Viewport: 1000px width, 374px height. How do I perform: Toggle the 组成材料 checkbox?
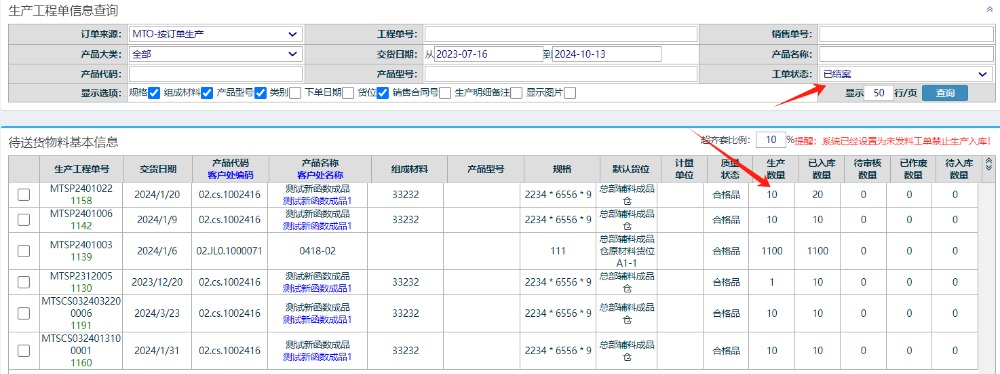point(207,93)
